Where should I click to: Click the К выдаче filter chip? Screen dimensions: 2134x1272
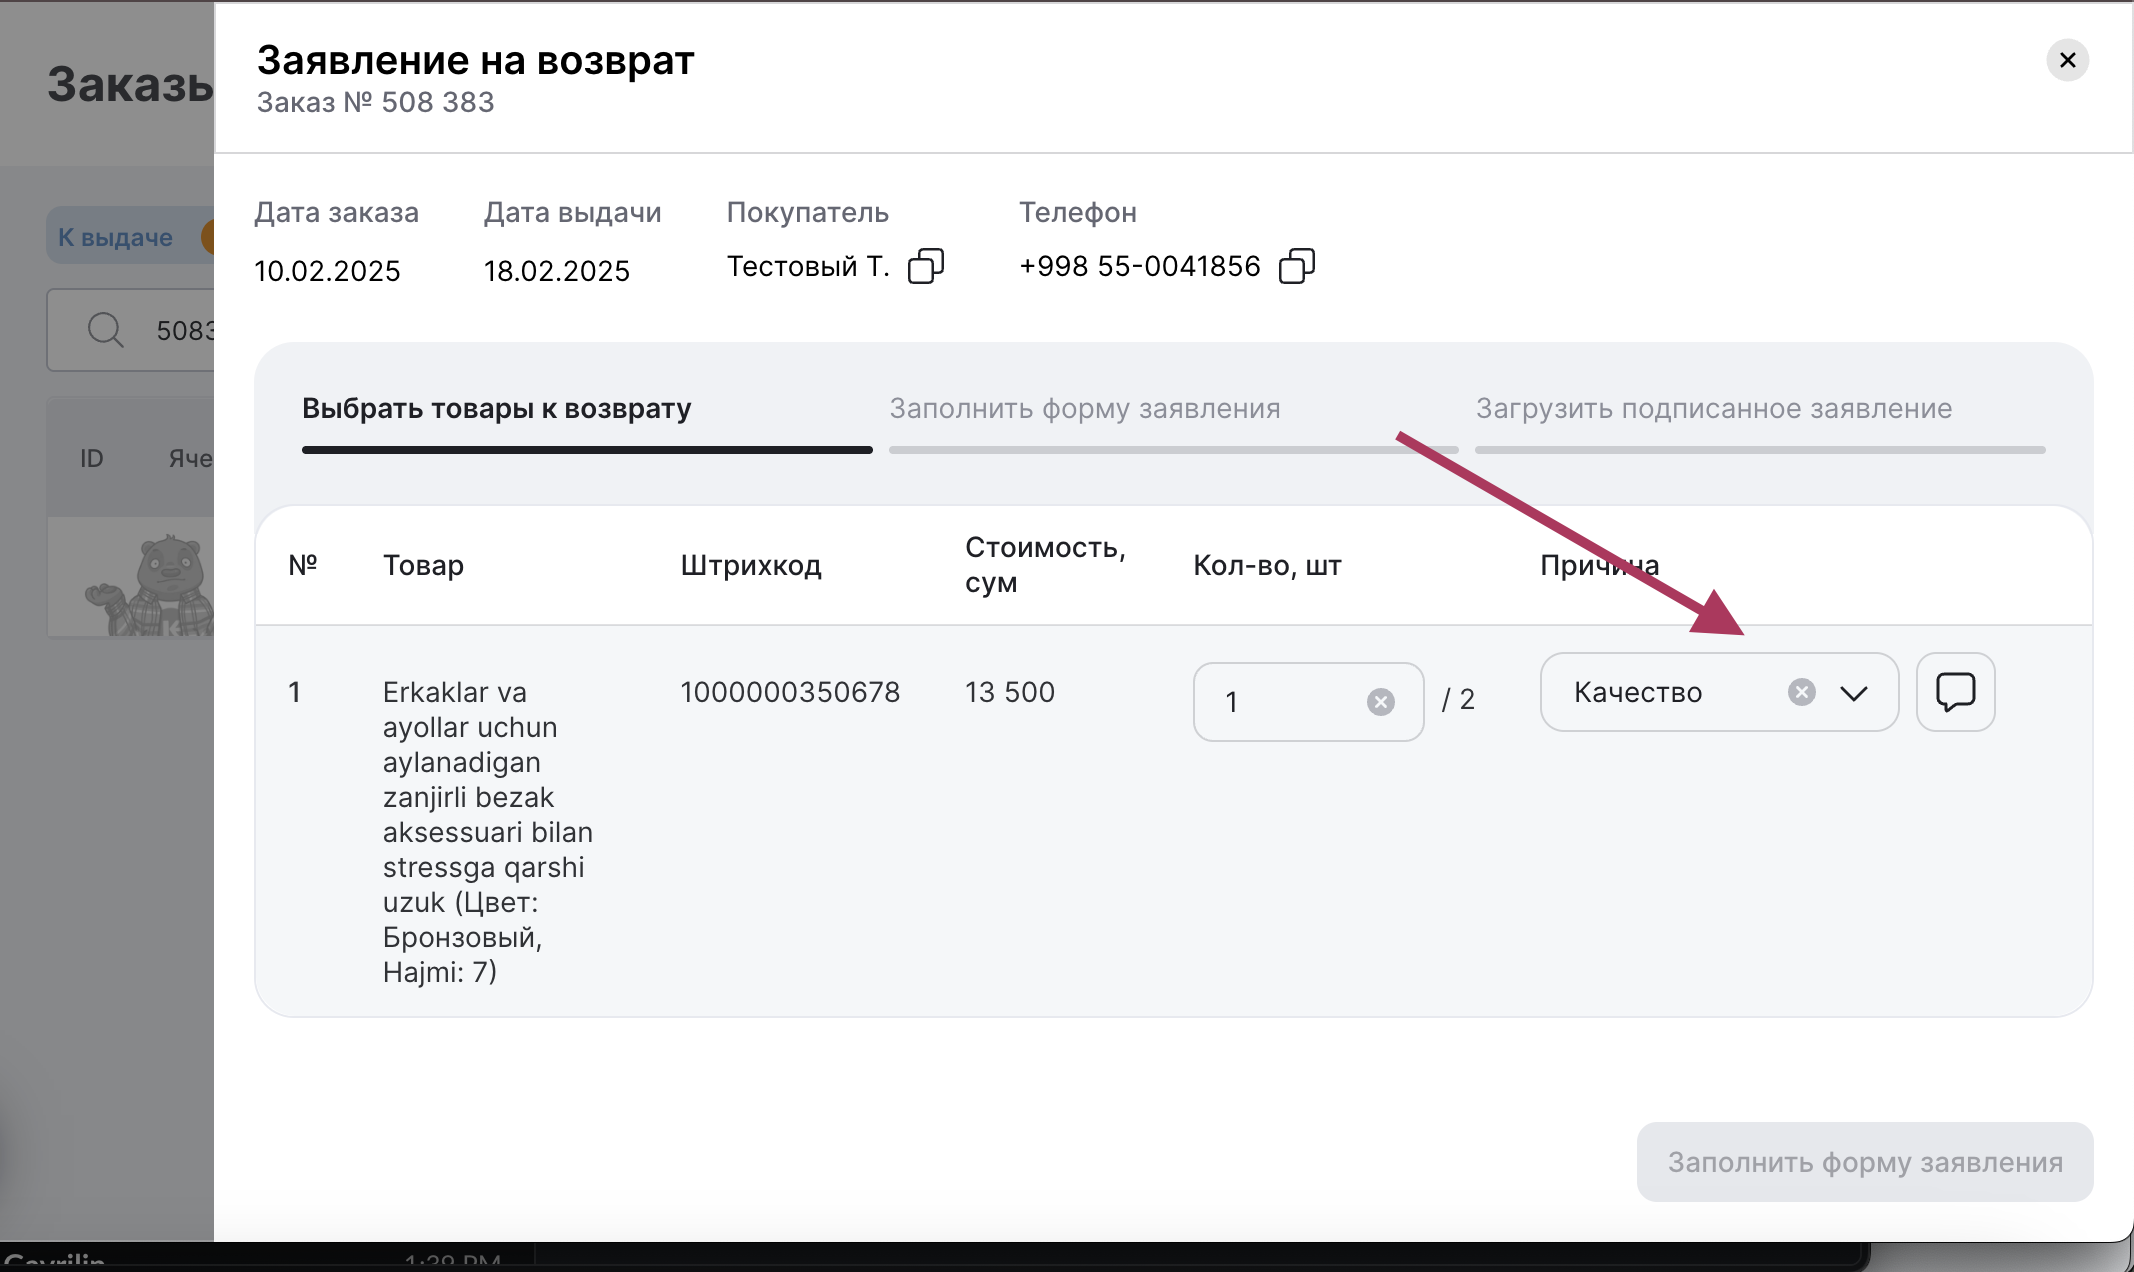click(116, 238)
